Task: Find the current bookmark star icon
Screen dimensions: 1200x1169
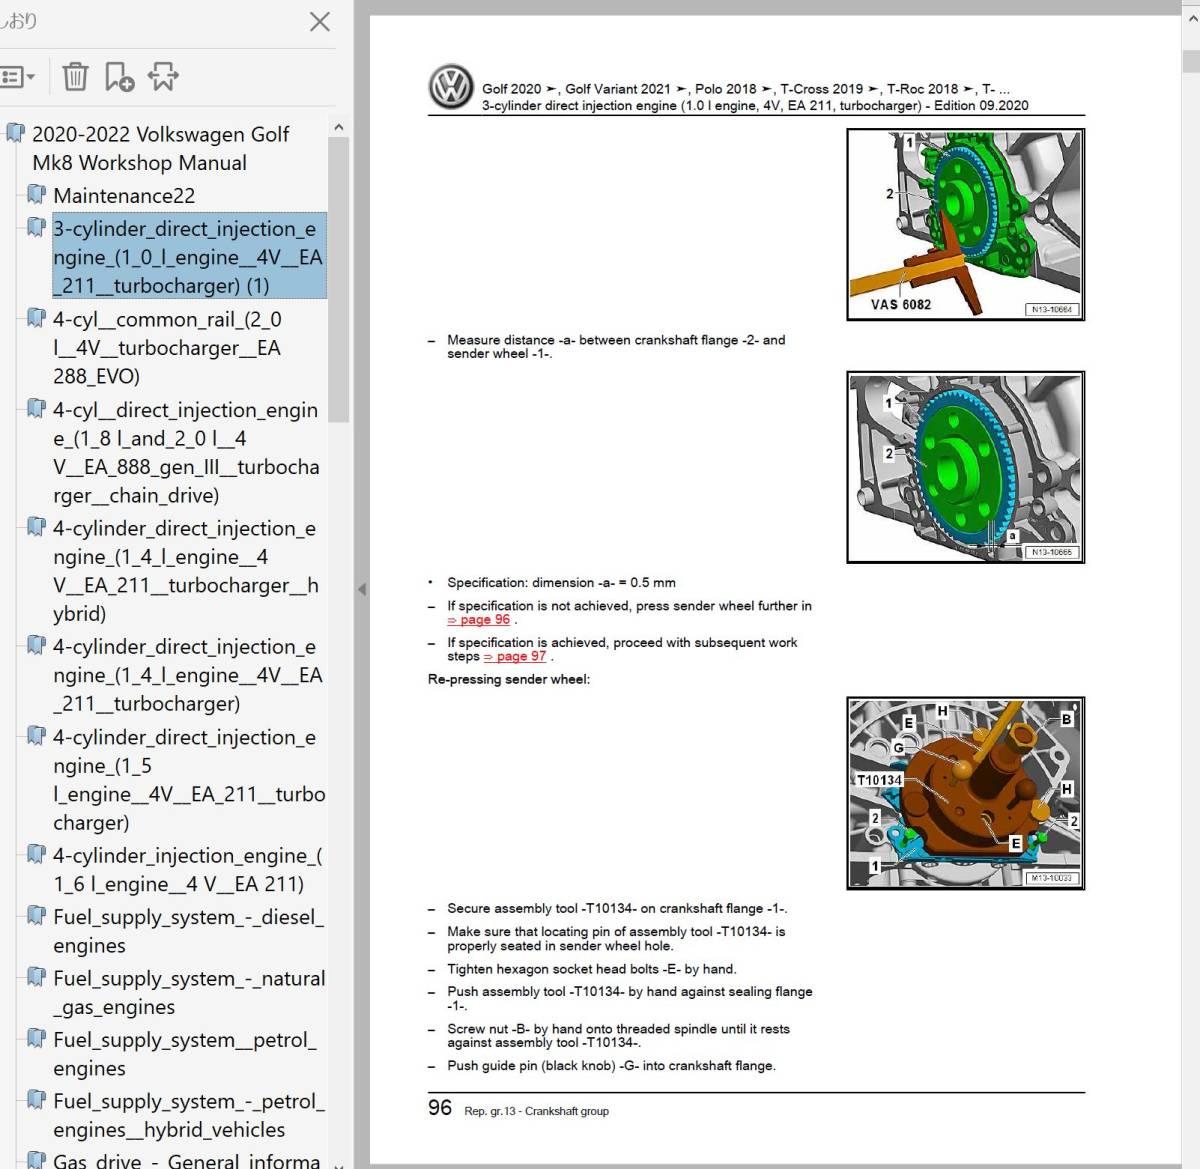Action: (163, 77)
